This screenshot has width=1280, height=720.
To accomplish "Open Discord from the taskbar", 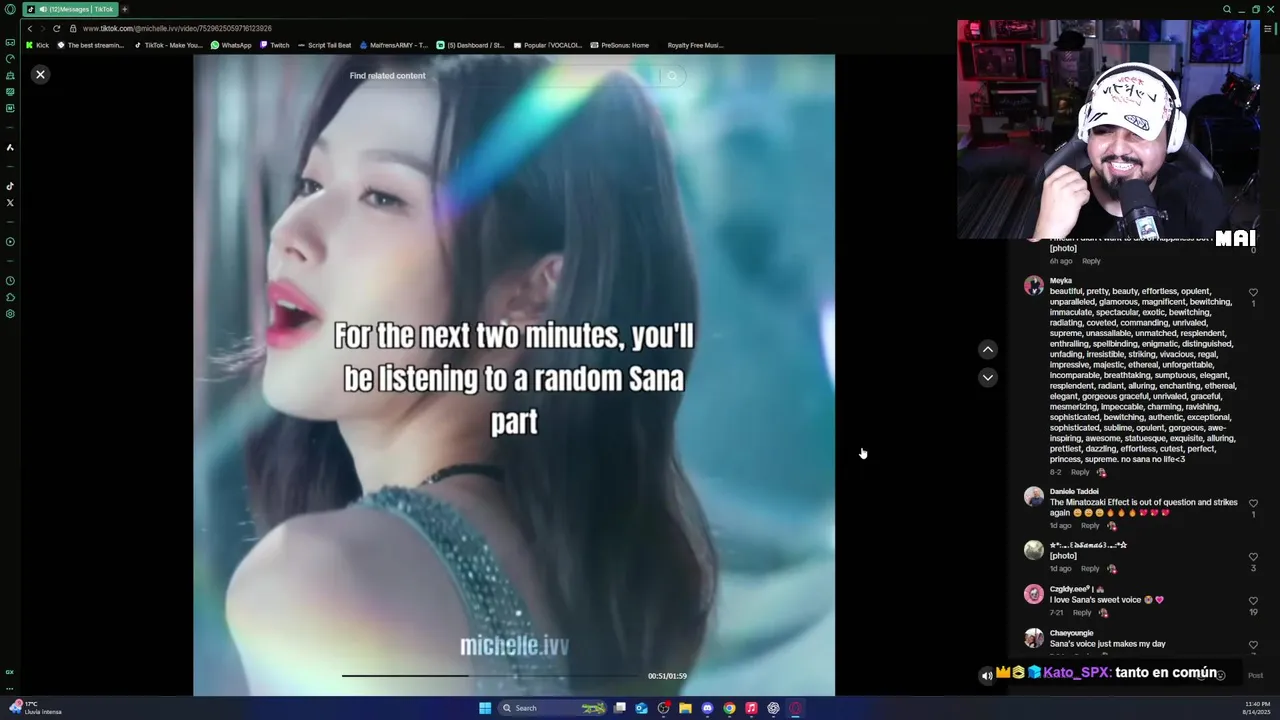I will click(707, 708).
